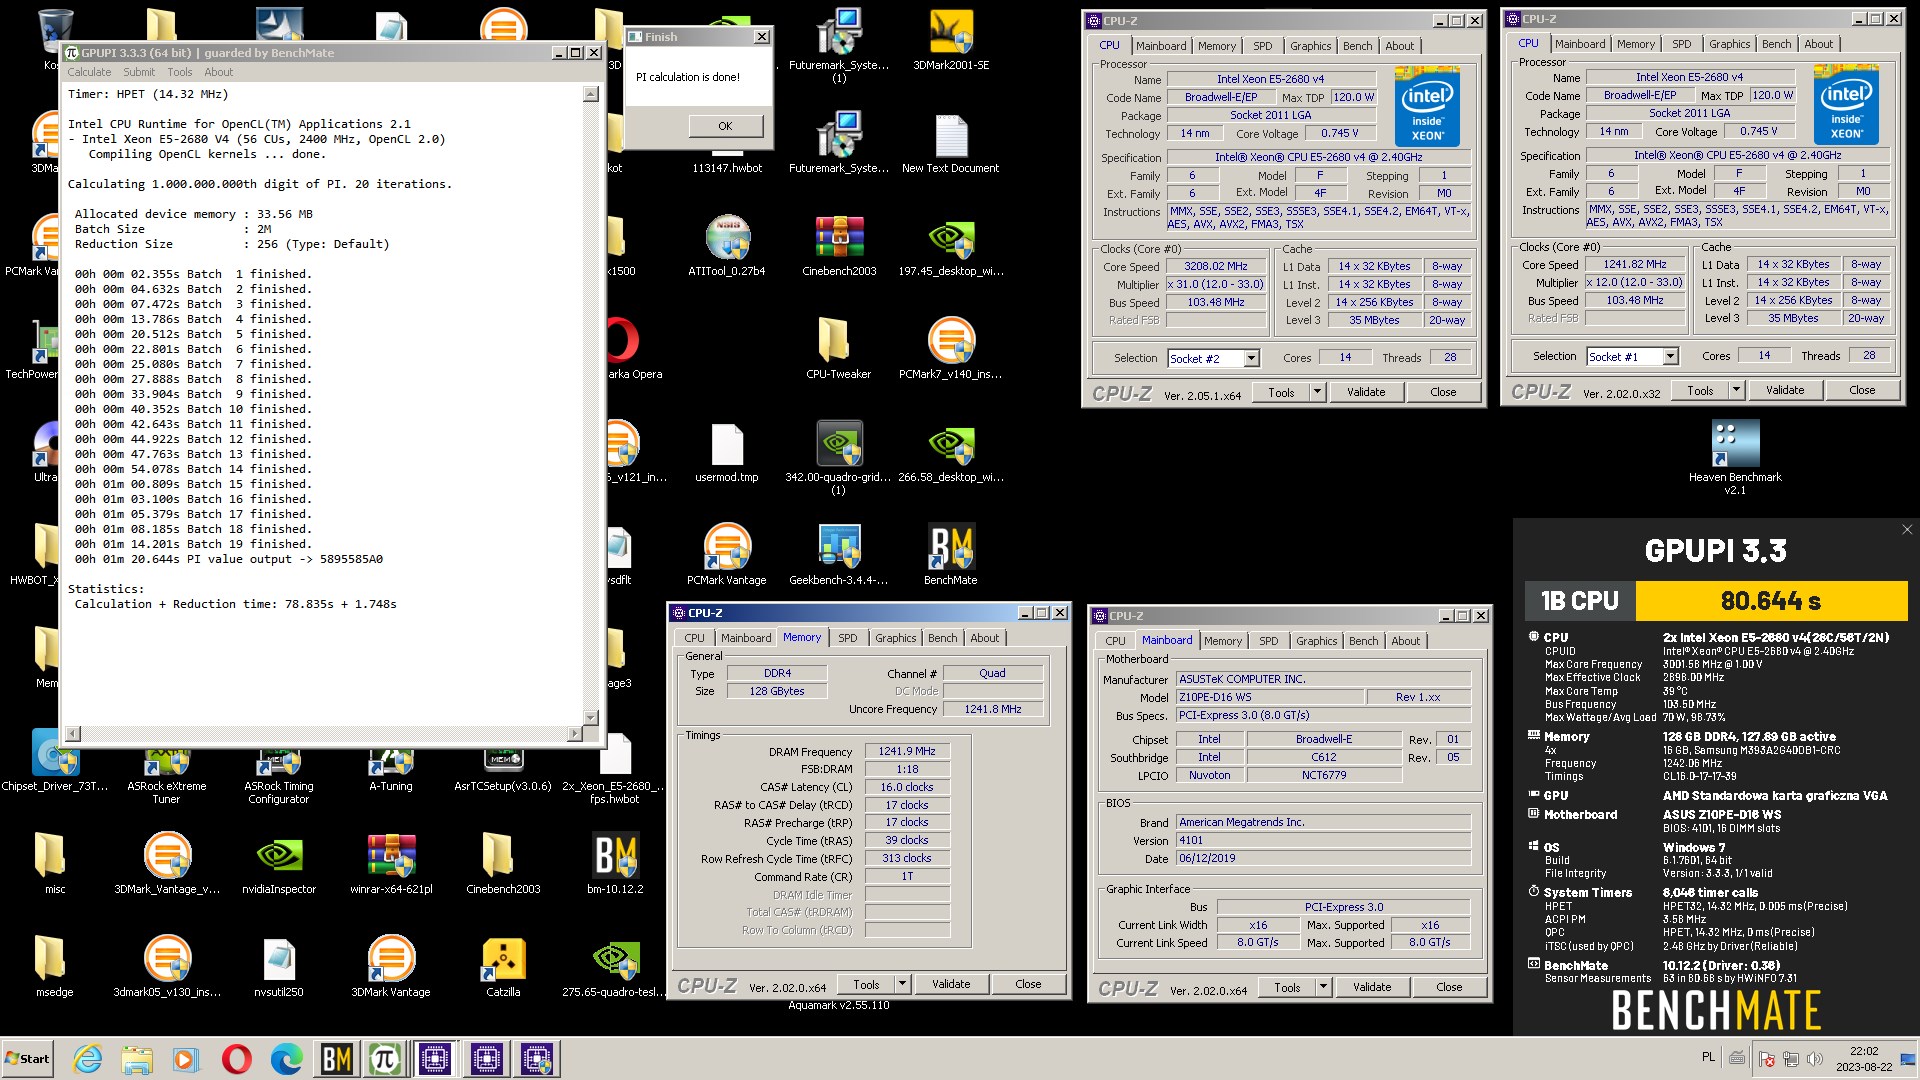Click the Internet Explorer taskbar icon

pyautogui.click(x=88, y=1059)
